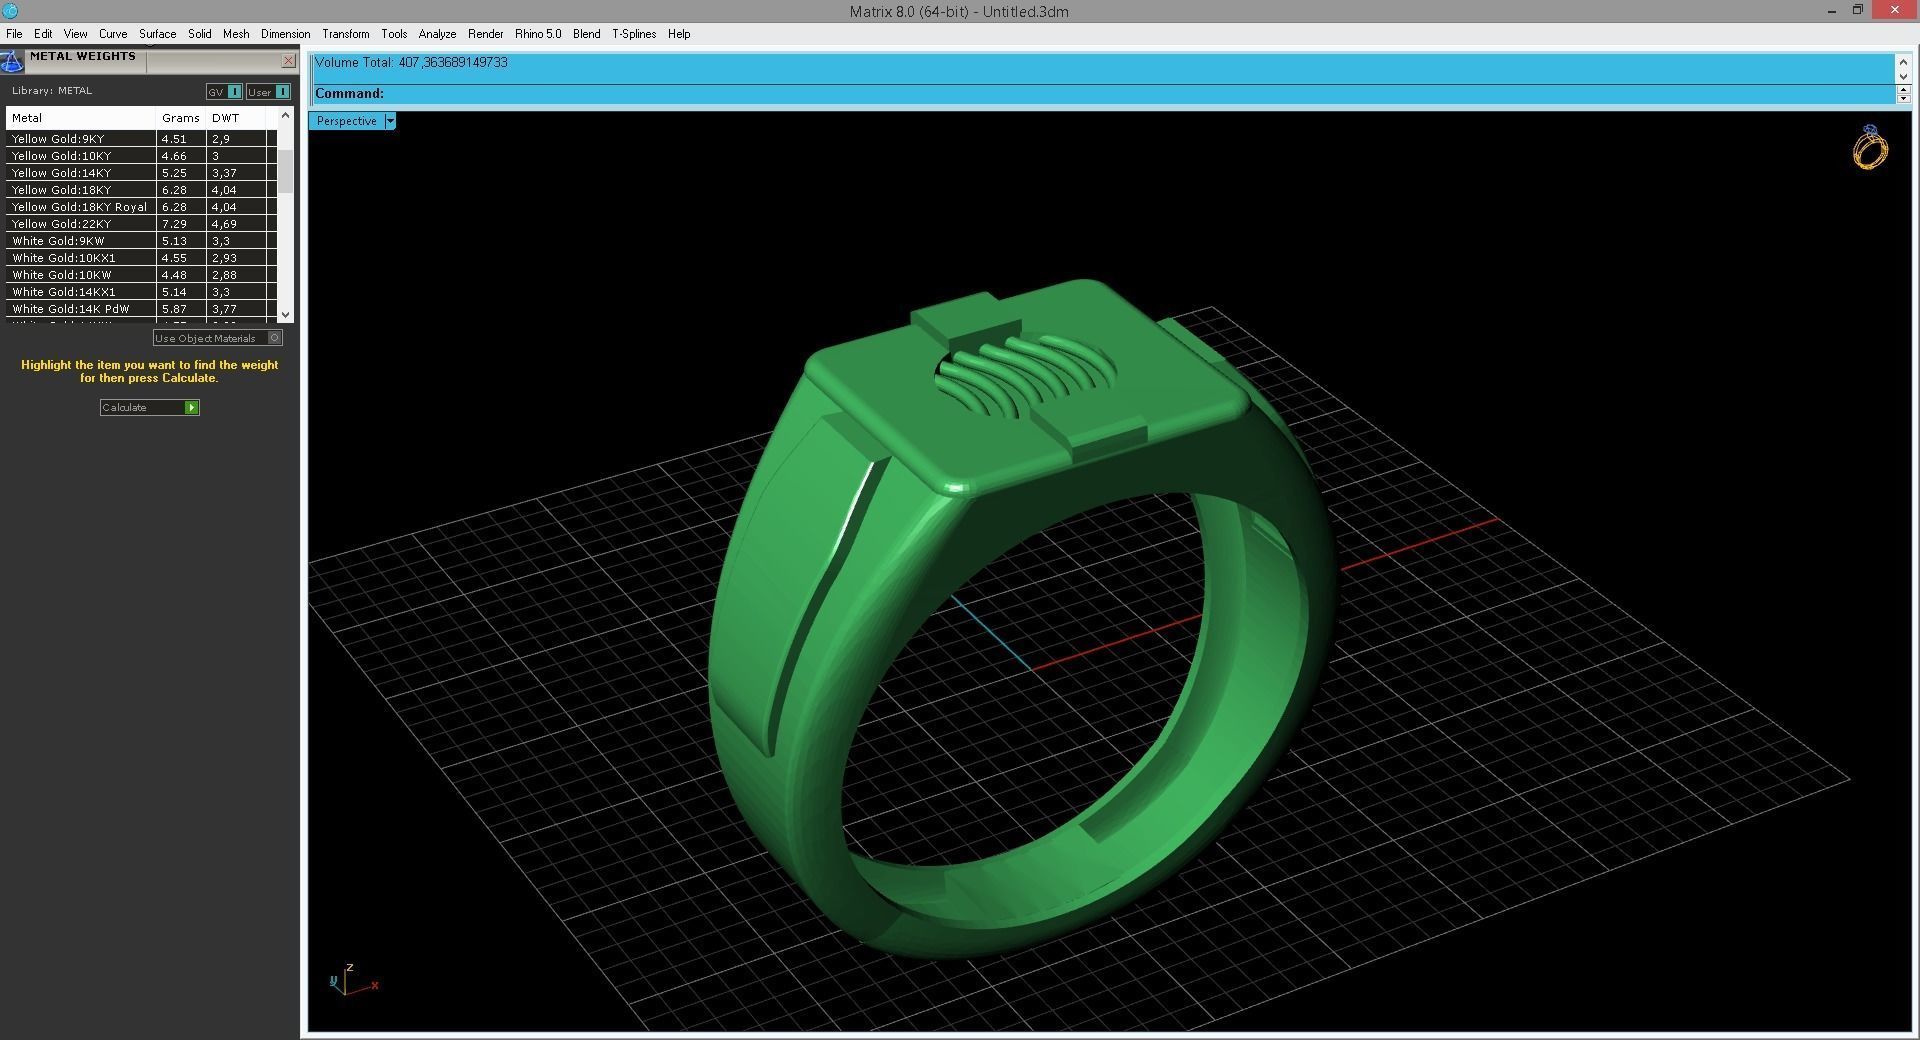Select the White Gold:14KX1 row
1920x1040 pixels.
point(141,292)
